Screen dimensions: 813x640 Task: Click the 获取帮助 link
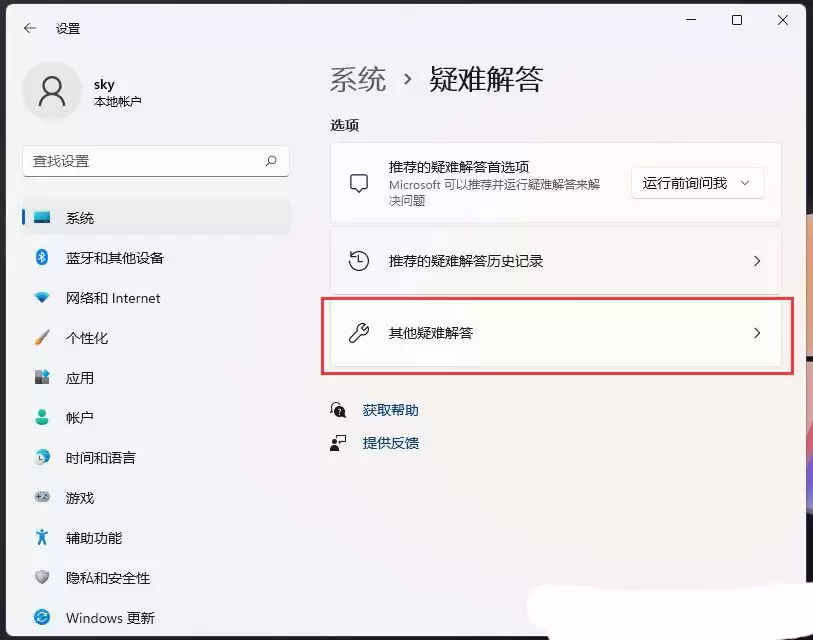pos(390,410)
